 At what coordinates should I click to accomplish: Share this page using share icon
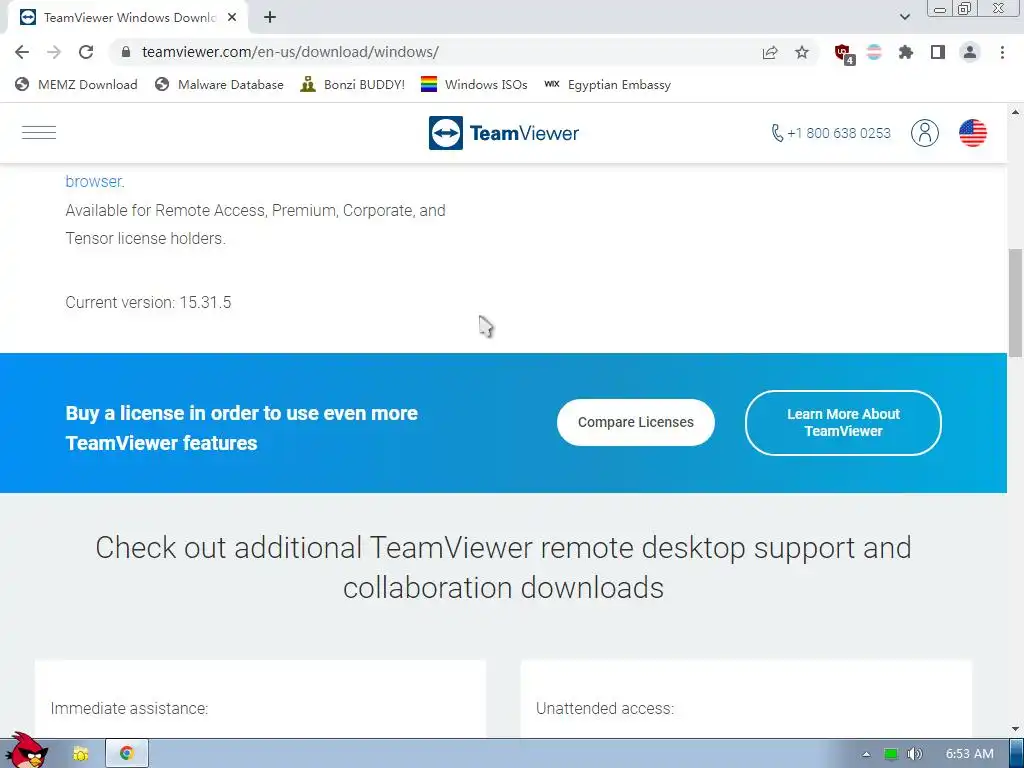pyautogui.click(x=770, y=52)
